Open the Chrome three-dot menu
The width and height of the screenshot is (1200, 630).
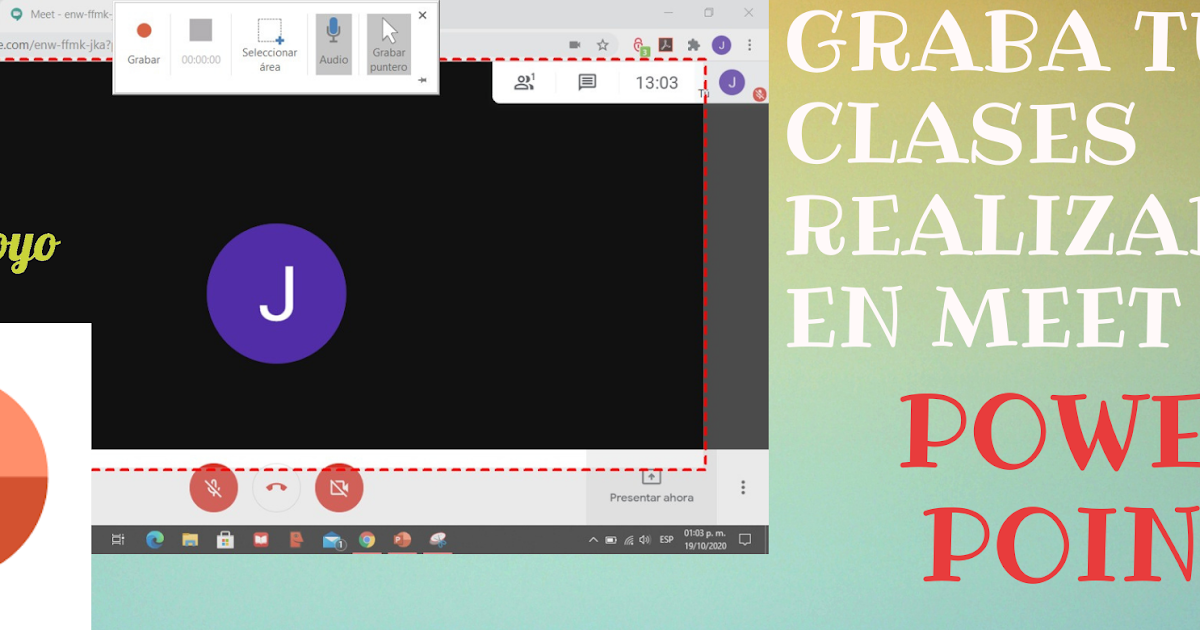[x=750, y=45]
